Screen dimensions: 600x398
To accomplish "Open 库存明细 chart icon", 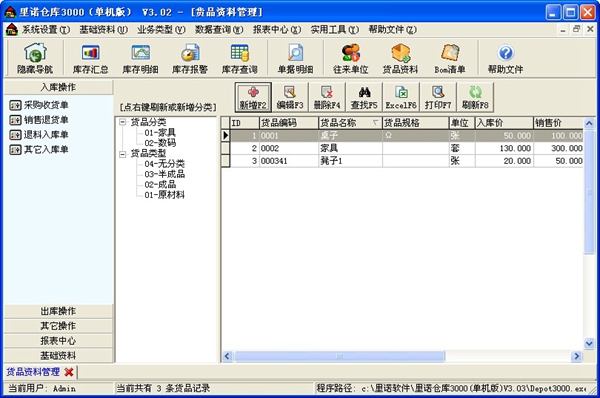I will click(x=140, y=58).
